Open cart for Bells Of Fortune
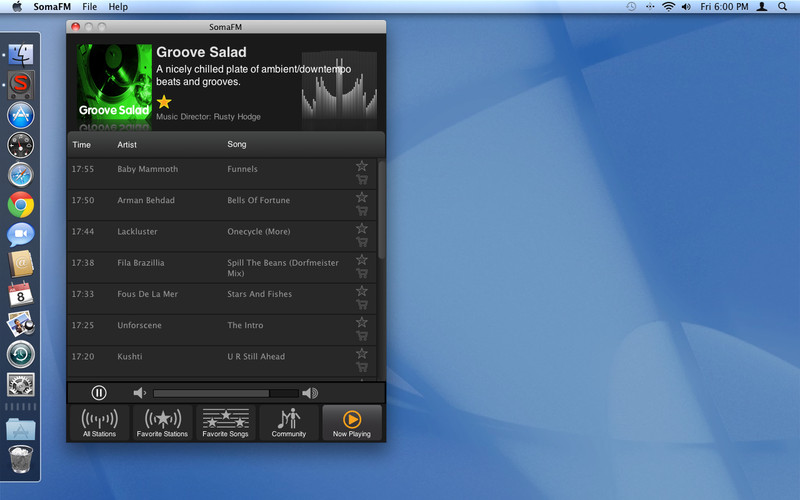The image size is (800, 500). point(362,211)
